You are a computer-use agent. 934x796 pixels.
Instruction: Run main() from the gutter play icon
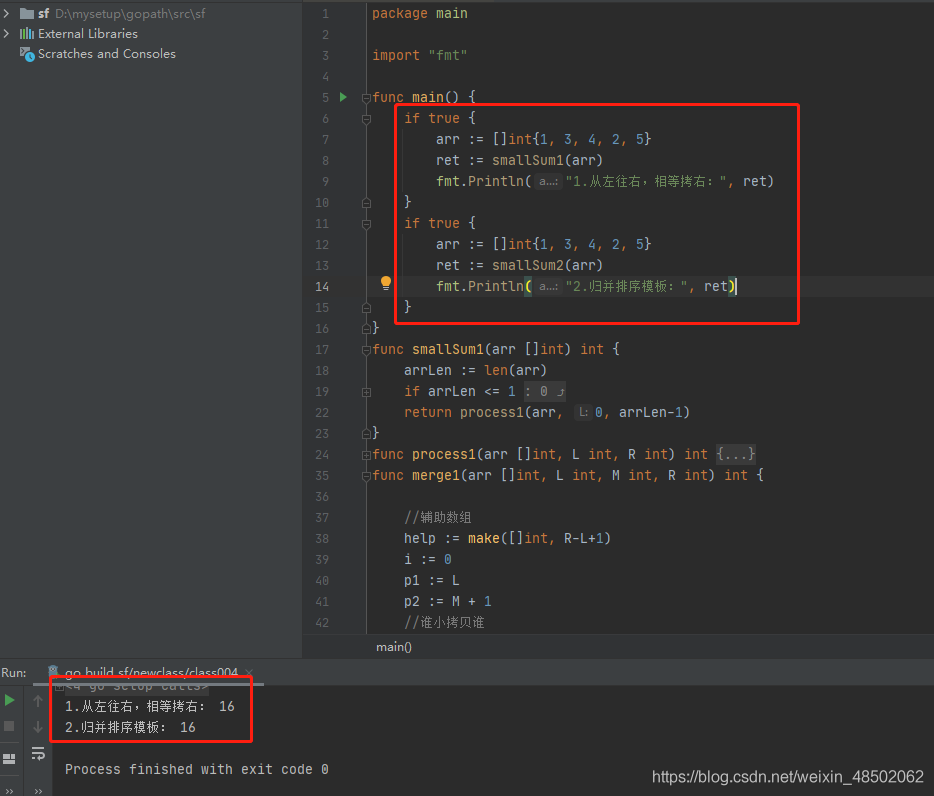point(343,97)
